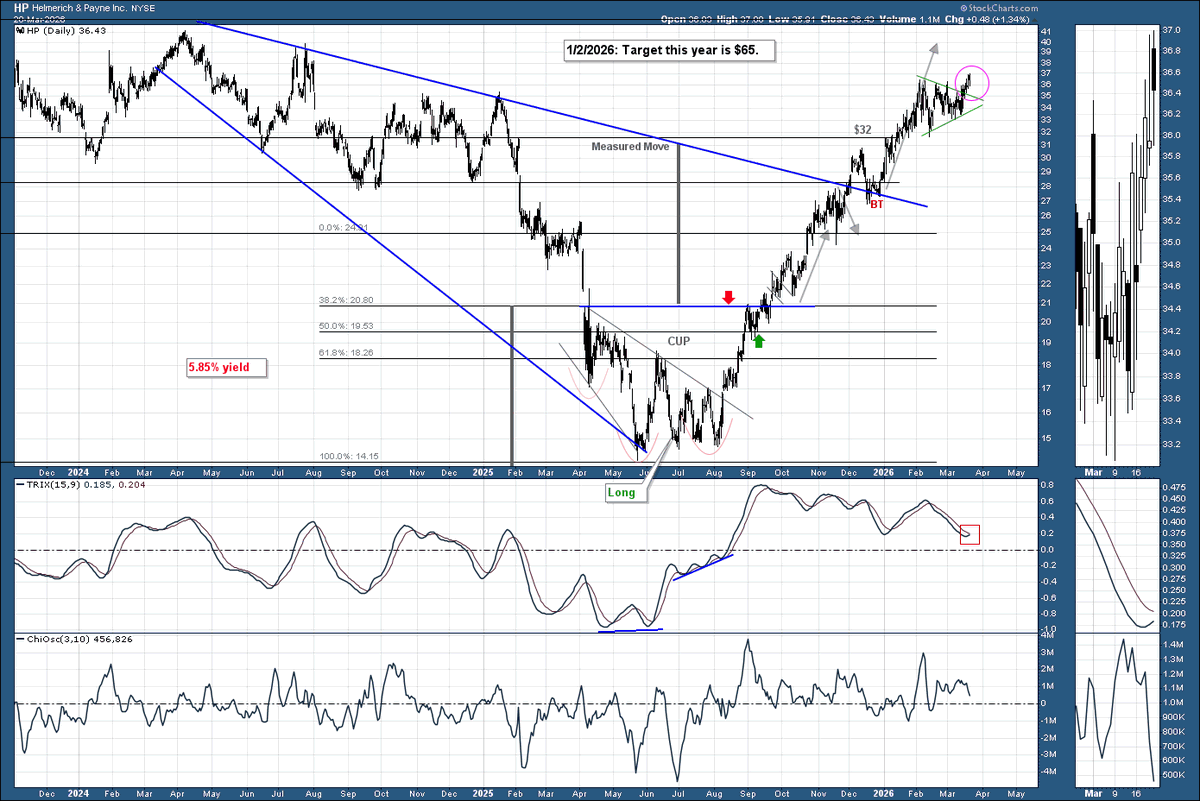Click the $32 price annotation
Image resolution: width=1200 pixels, height=801 pixels.
[863, 130]
